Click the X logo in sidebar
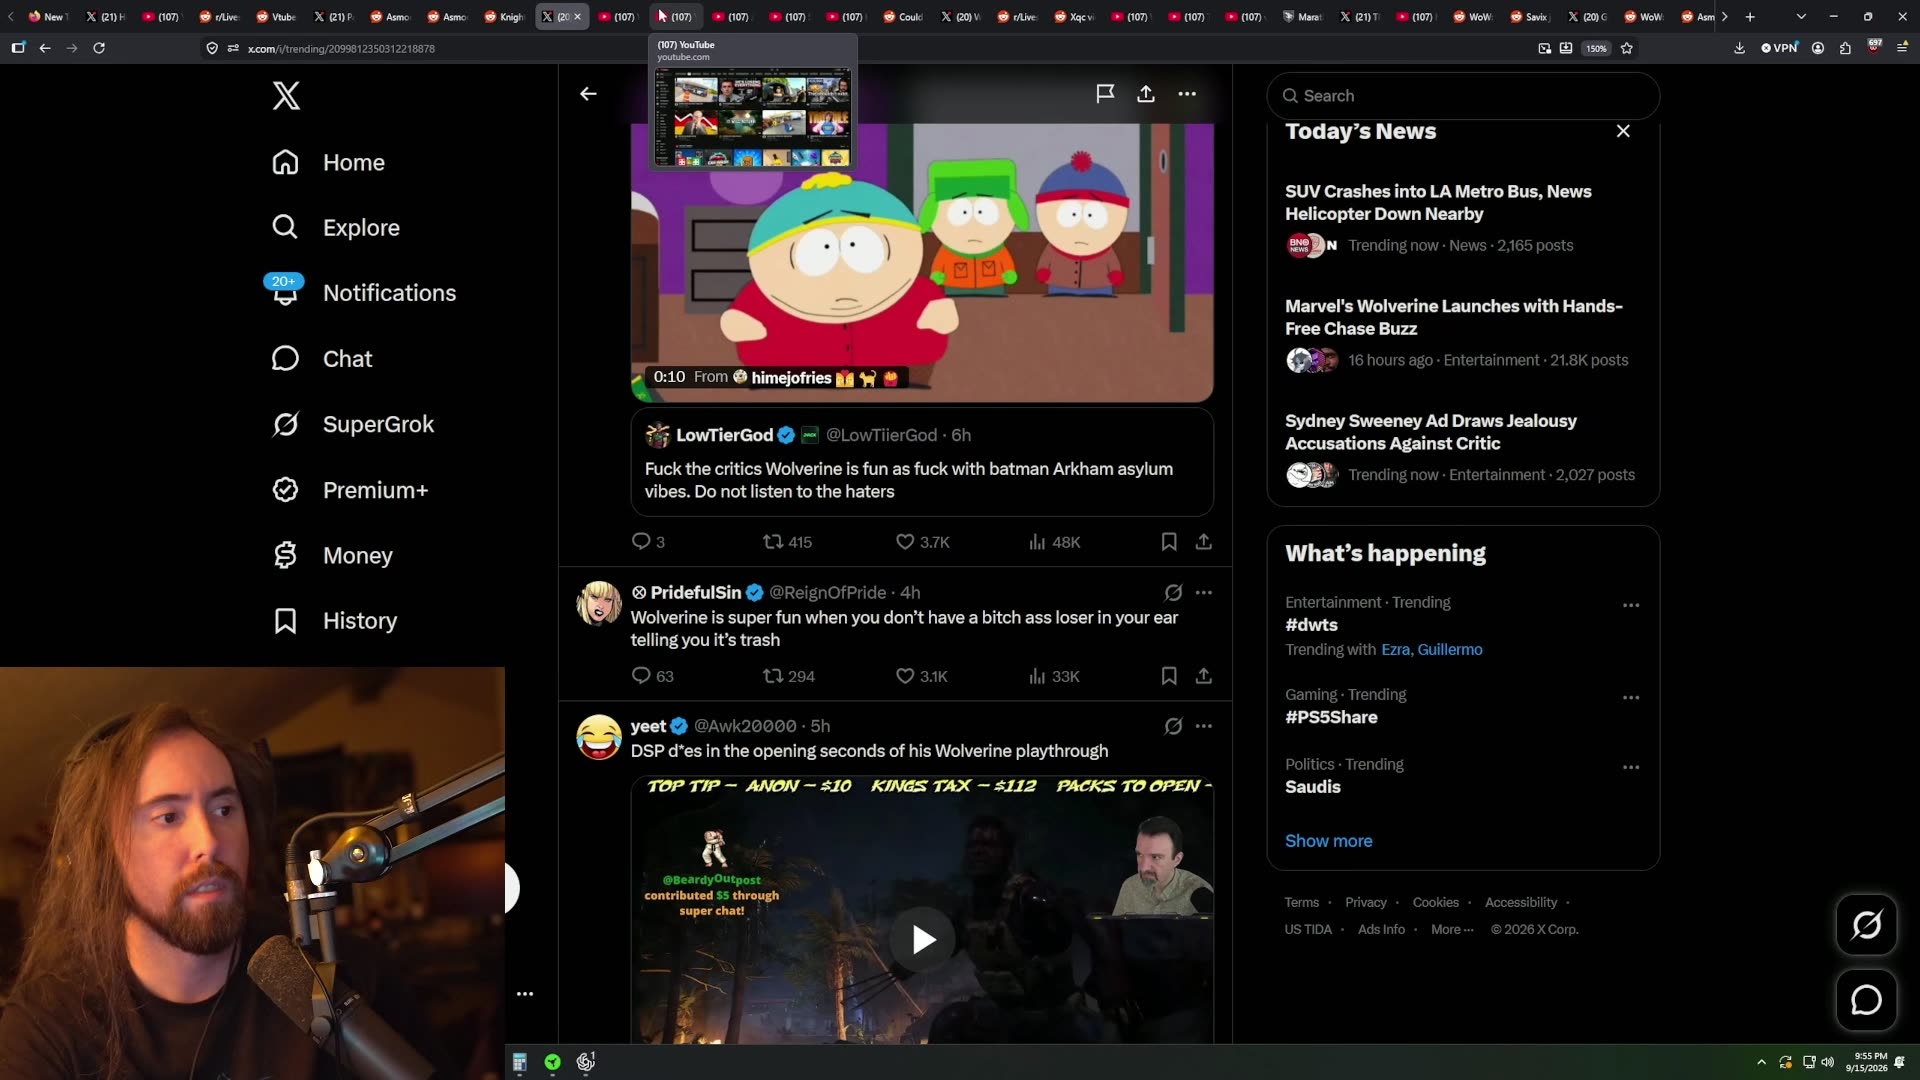1920x1080 pixels. (286, 96)
